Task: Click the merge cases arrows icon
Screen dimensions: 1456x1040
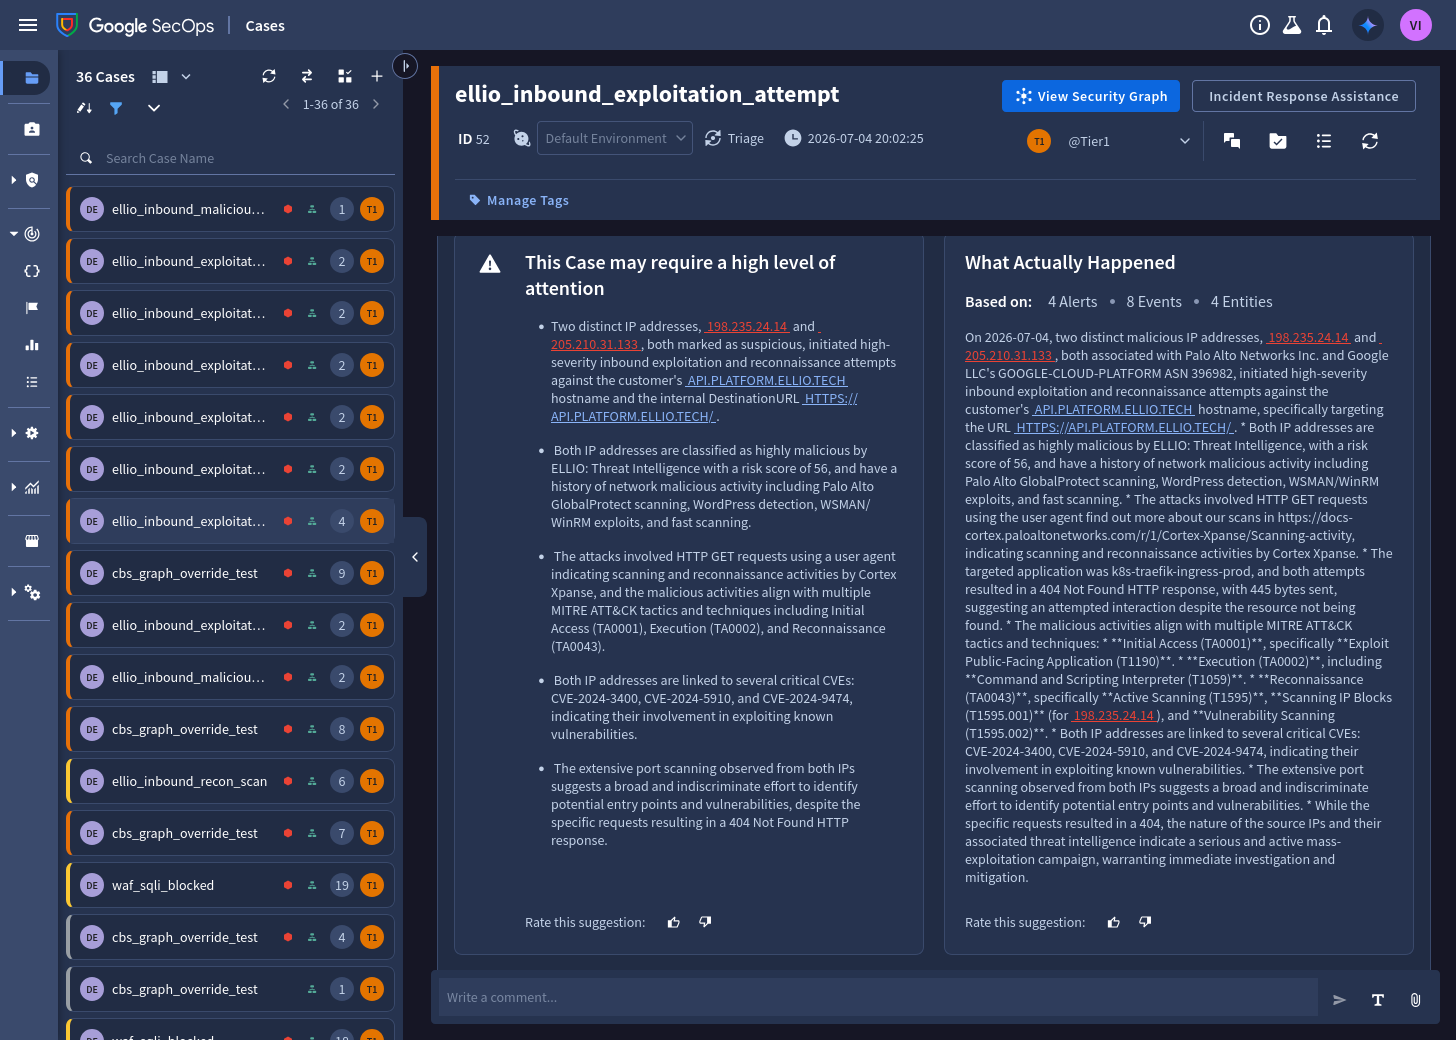Action: [x=307, y=76]
